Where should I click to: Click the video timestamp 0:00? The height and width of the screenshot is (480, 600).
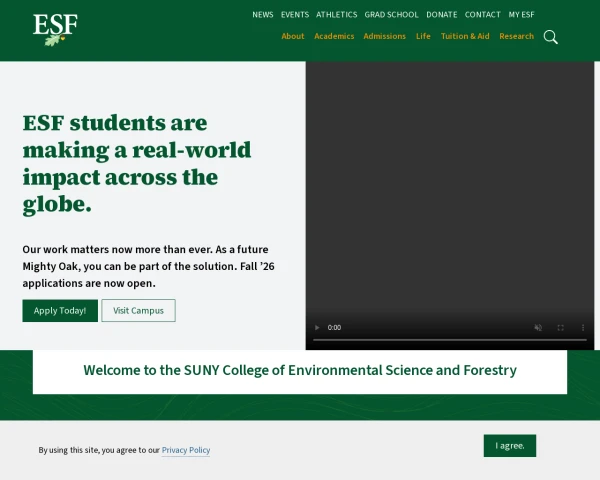(x=334, y=328)
